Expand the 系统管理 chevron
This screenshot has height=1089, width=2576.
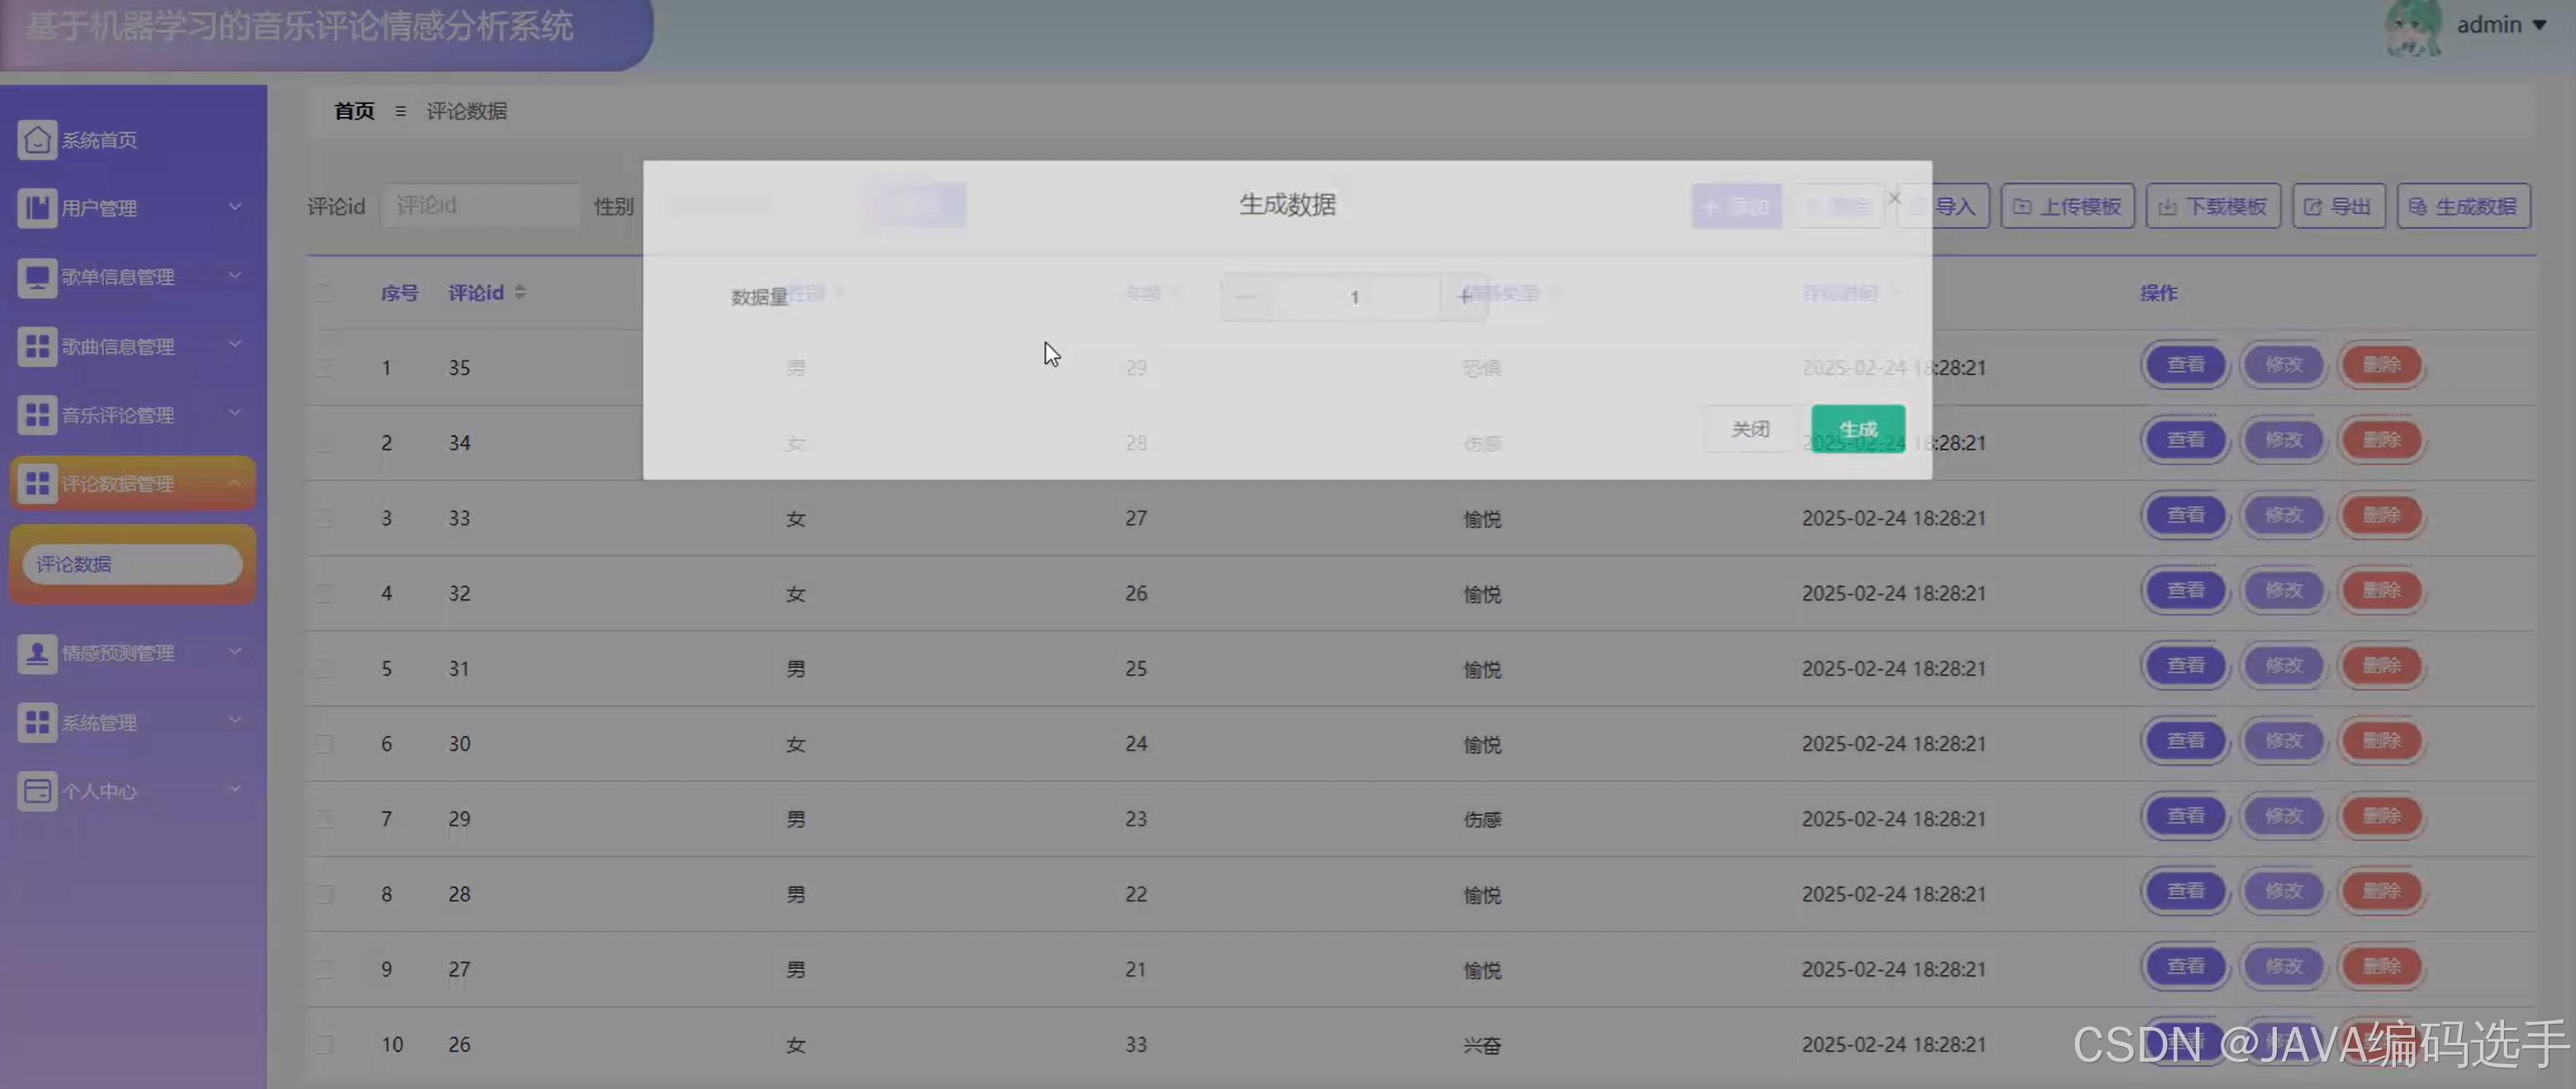(235, 720)
